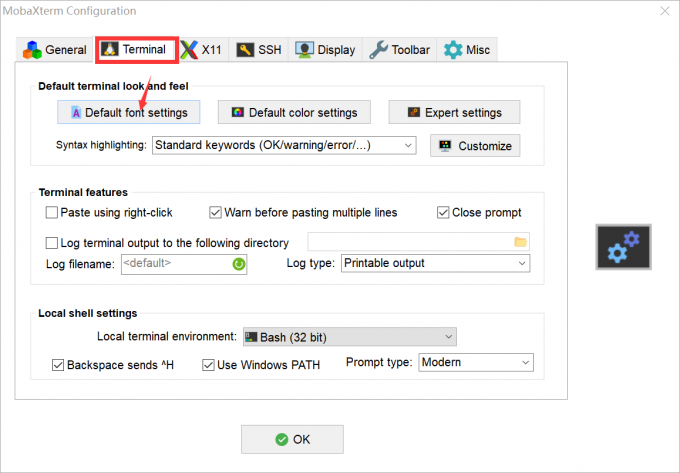The image size is (680, 473).
Task: Open Expert settings
Action: coord(454,112)
